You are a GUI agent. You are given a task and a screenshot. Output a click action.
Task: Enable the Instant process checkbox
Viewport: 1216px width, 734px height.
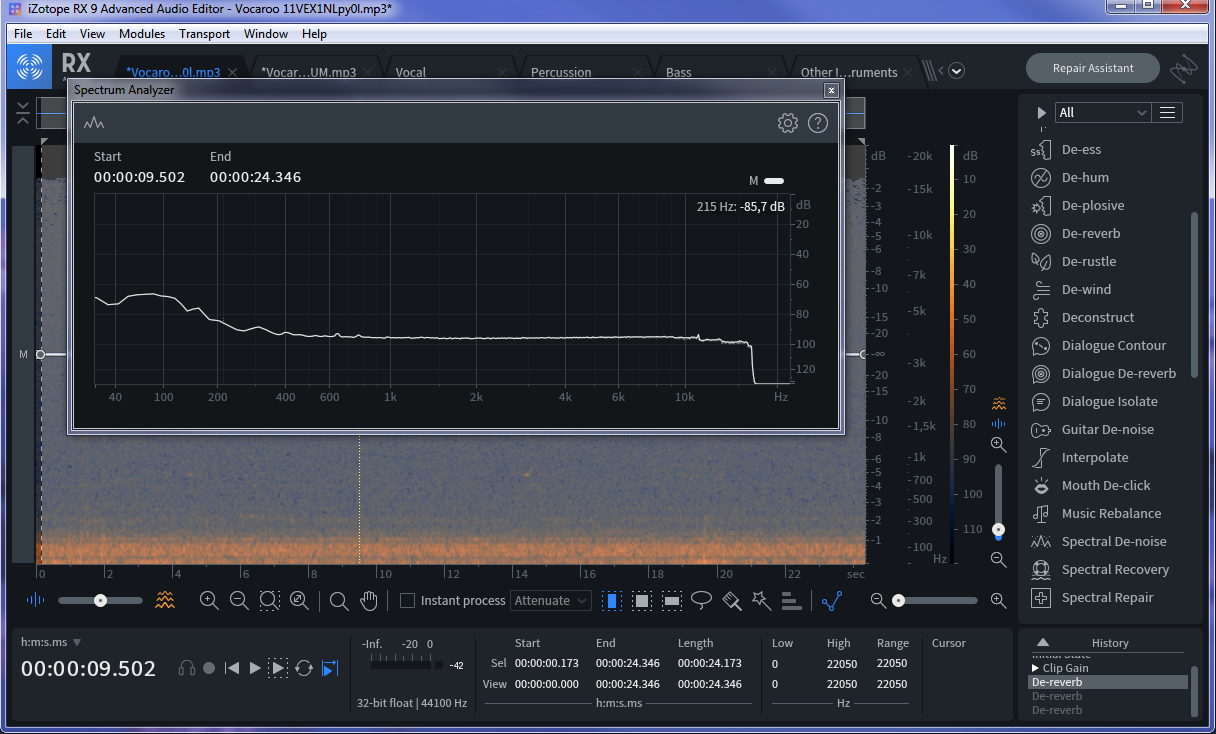pos(408,601)
